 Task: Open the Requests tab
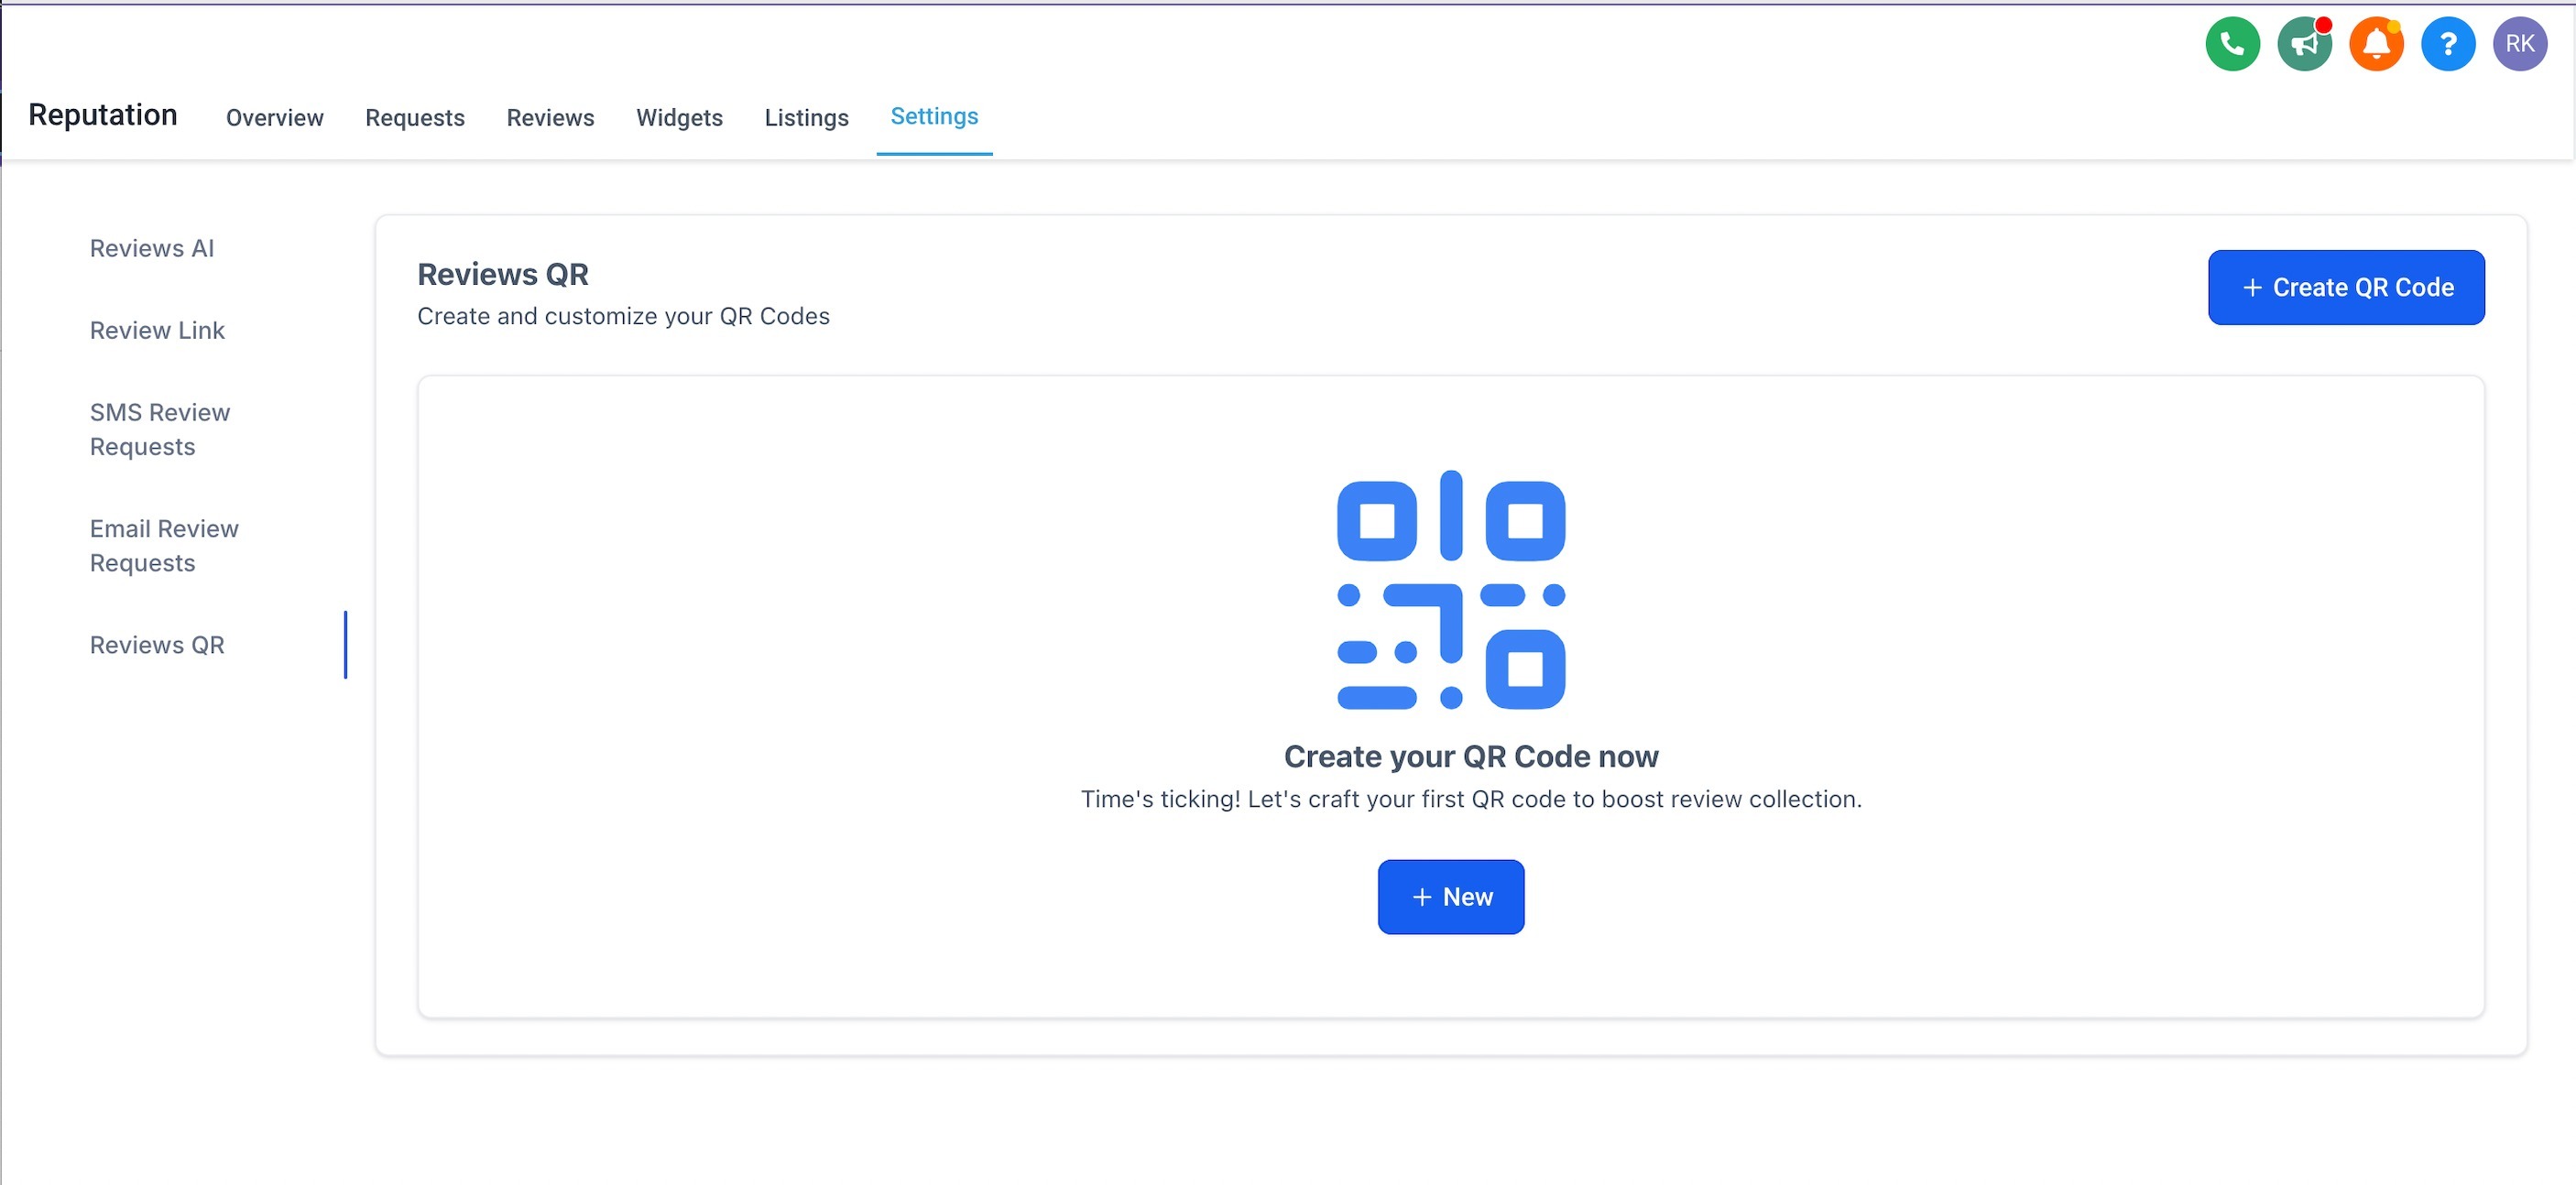pyautogui.click(x=414, y=118)
